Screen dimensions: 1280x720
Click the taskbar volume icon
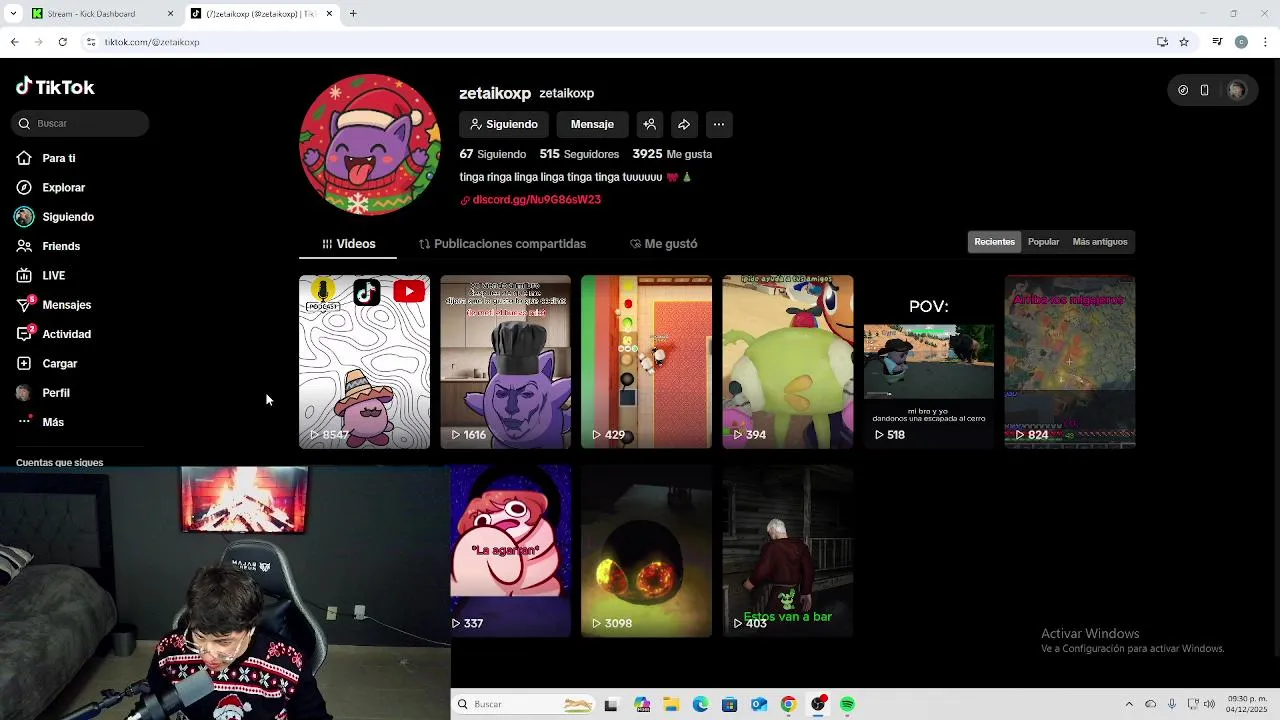[x=1209, y=704]
